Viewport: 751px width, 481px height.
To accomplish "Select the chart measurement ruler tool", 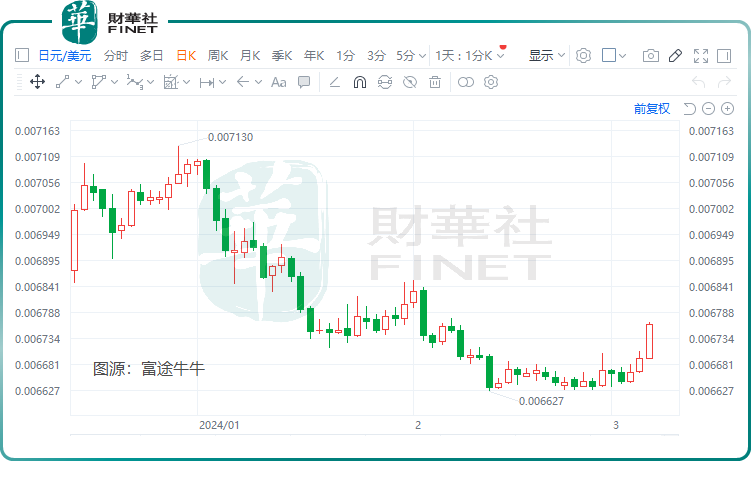I will (171, 82).
